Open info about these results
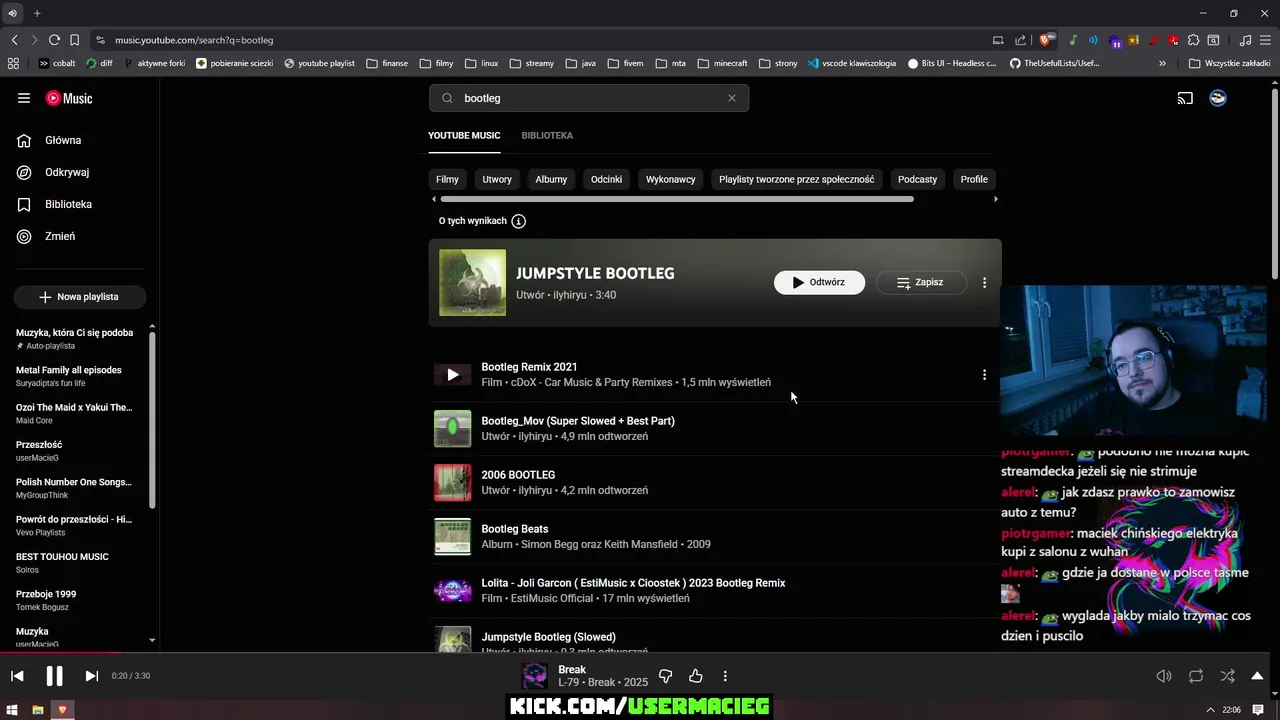The height and width of the screenshot is (720, 1280). coord(518,221)
